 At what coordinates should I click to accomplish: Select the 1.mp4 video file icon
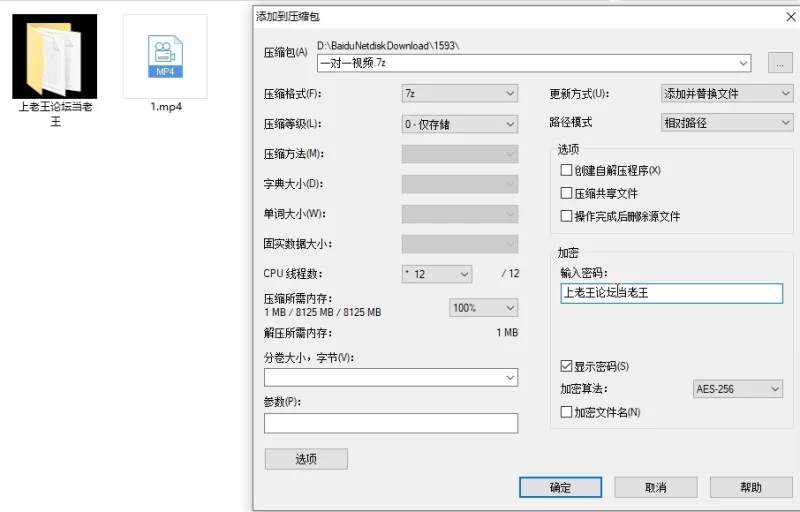coord(165,57)
